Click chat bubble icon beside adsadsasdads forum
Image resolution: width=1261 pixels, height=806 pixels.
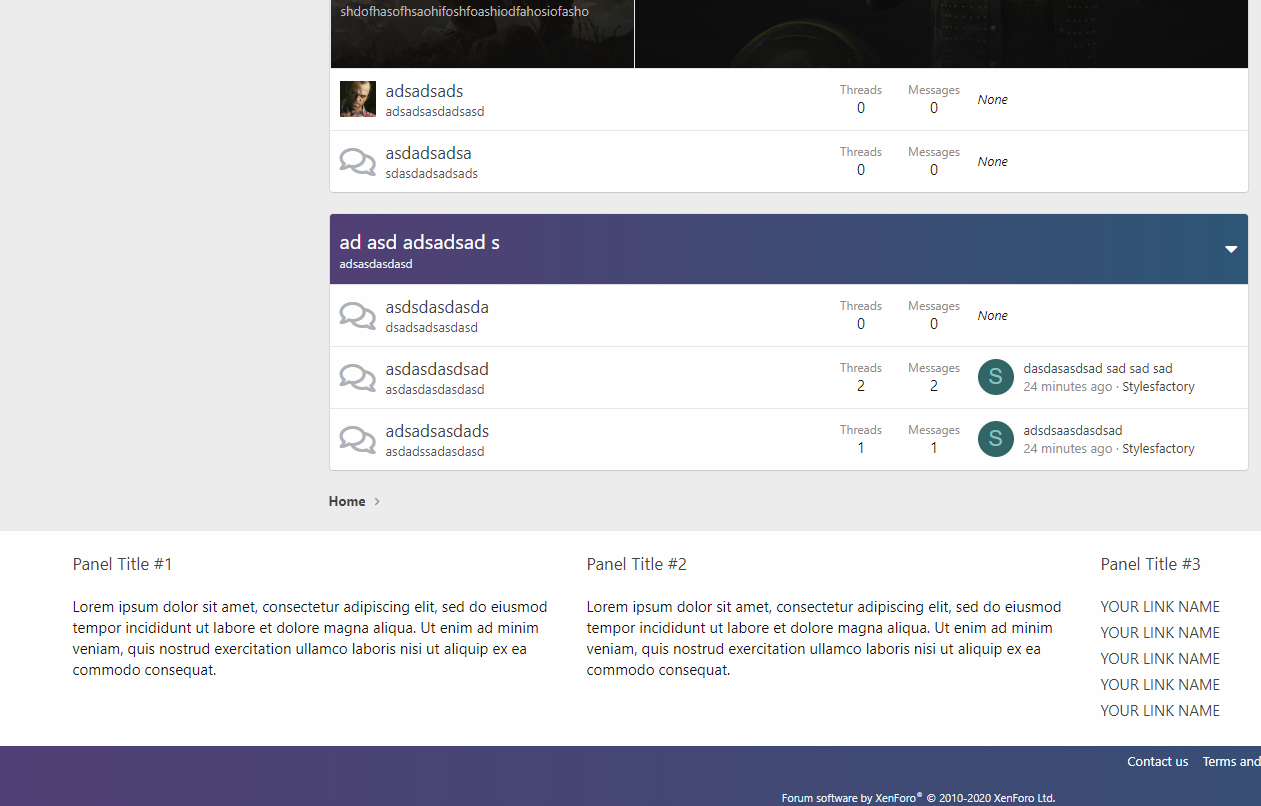357,439
